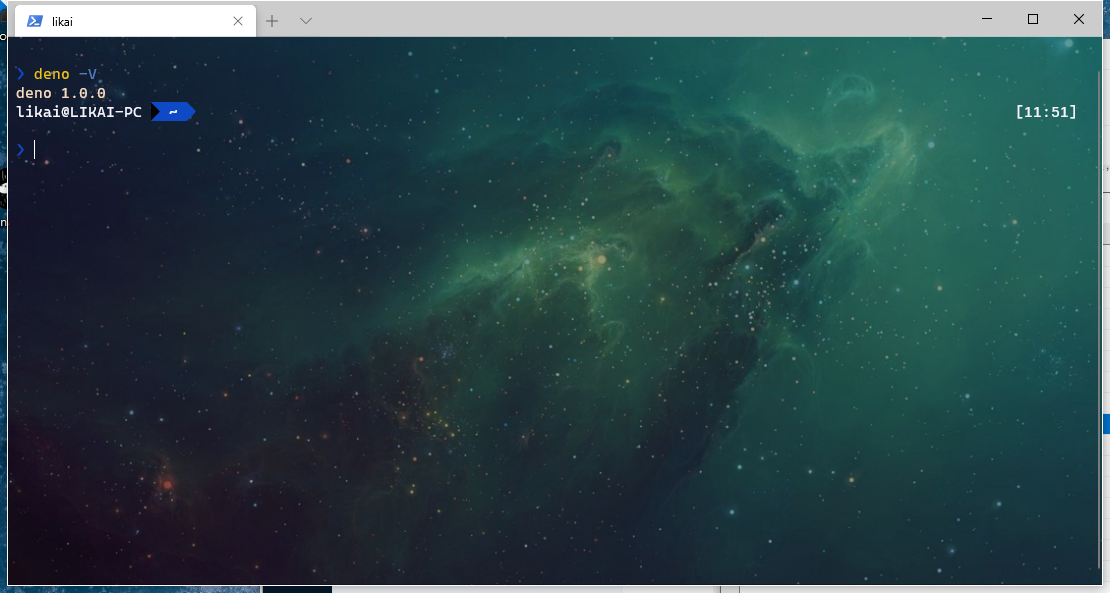Viewport: 1110px width, 593px height.
Task: Click the likai@LIKAI-PC prompt text
Action: (x=79, y=112)
